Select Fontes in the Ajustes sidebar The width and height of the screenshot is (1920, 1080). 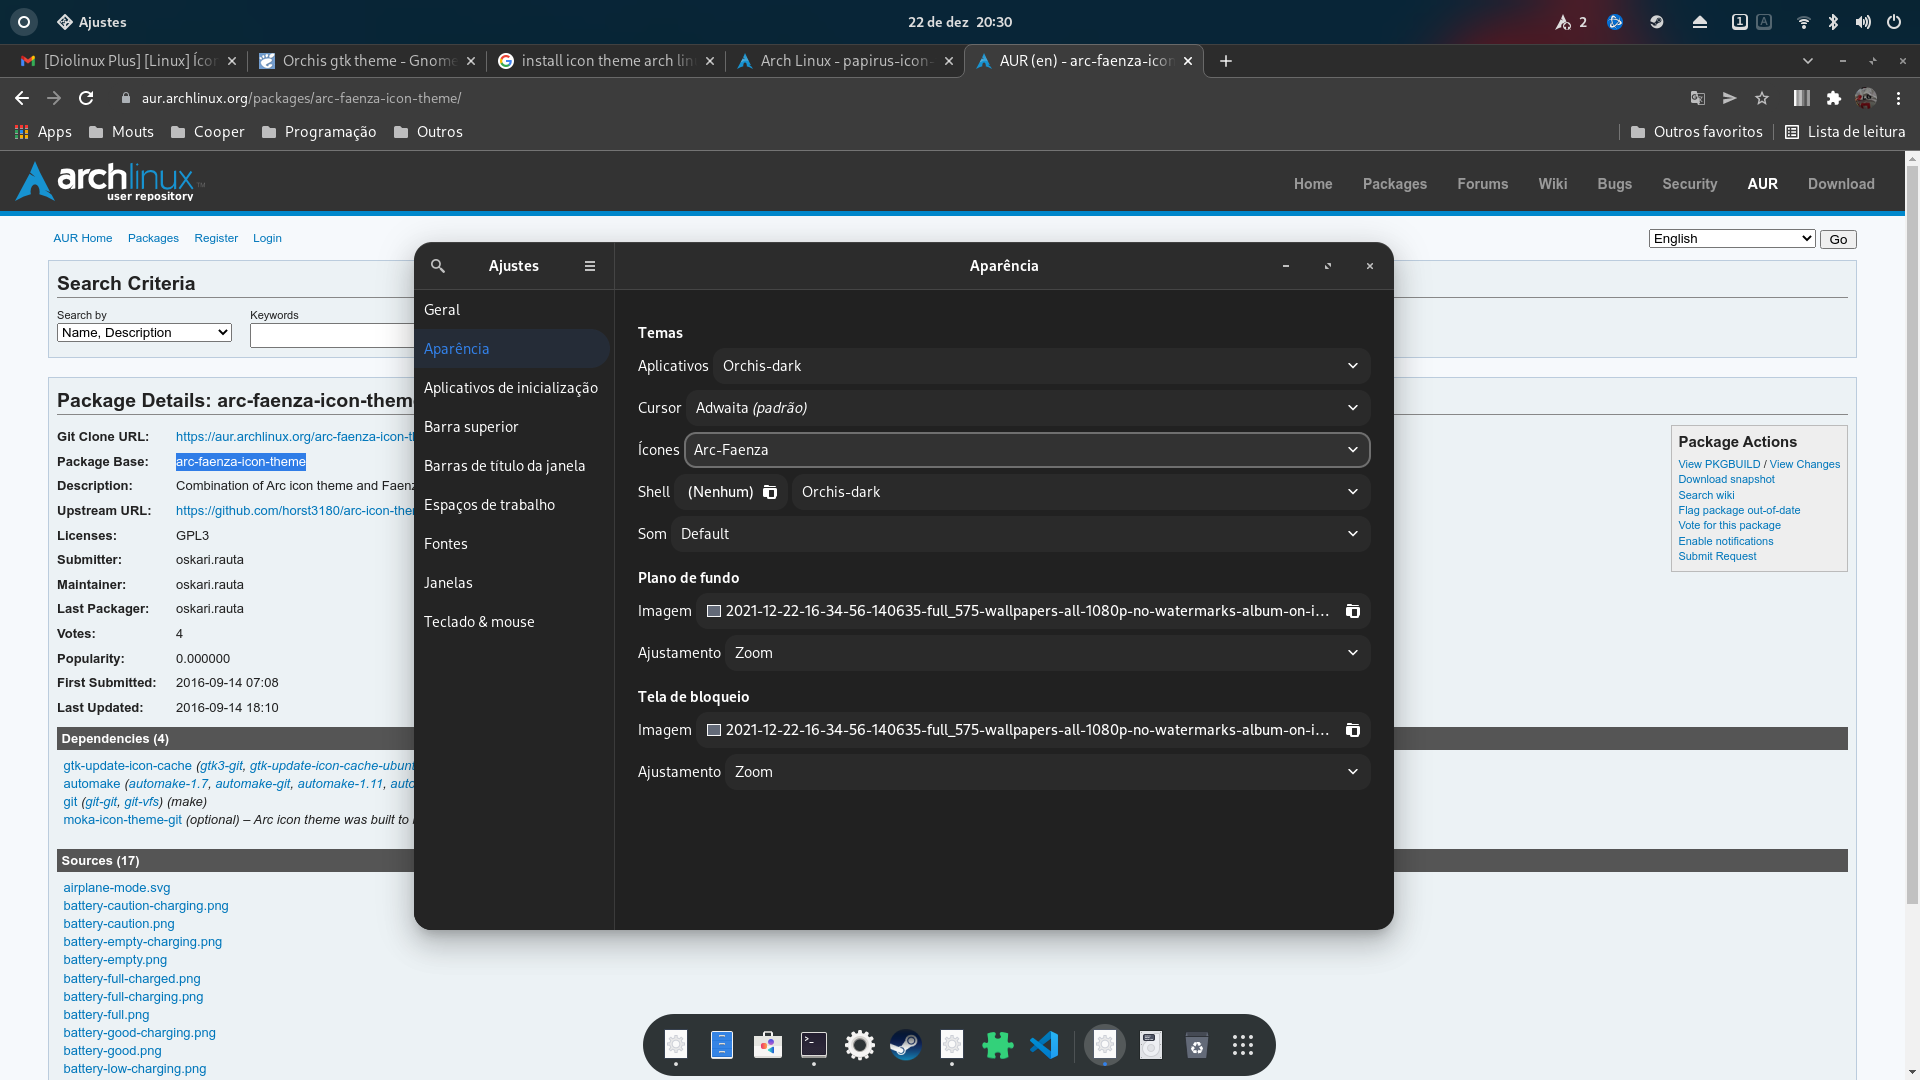446,544
